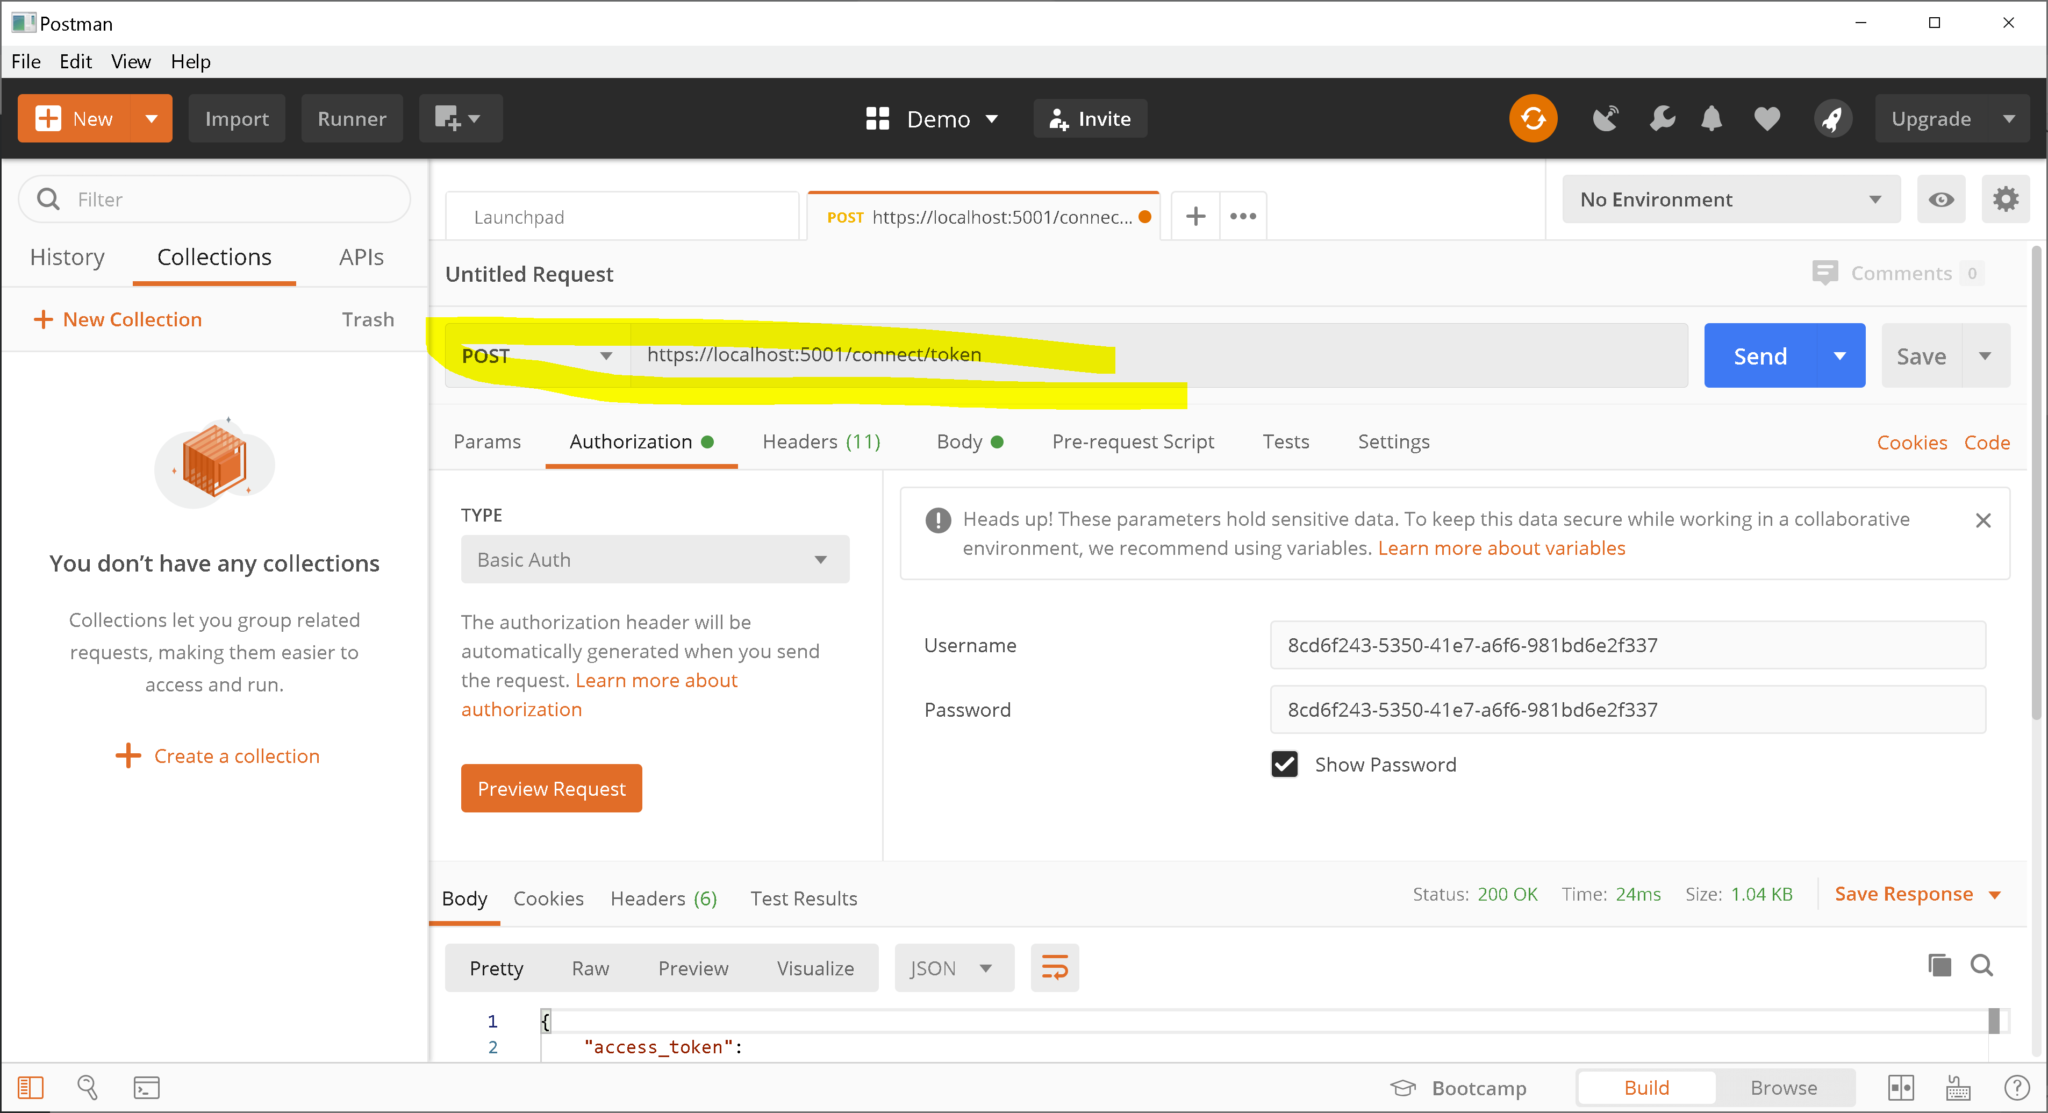2048x1113 pixels.
Task: Click the environment quick look eye
Action: coord(1941,199)
